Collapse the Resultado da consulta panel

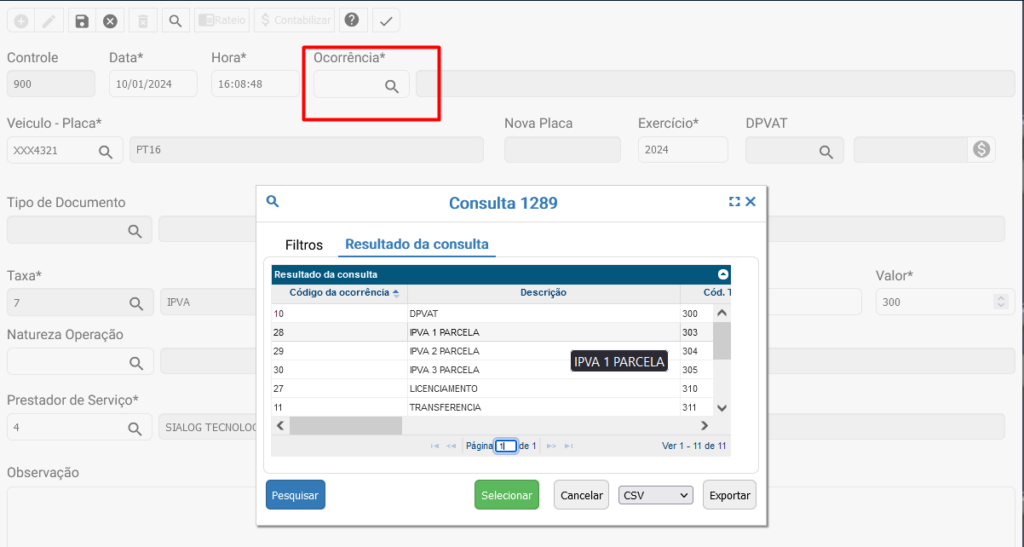click(x=723, y=274)
